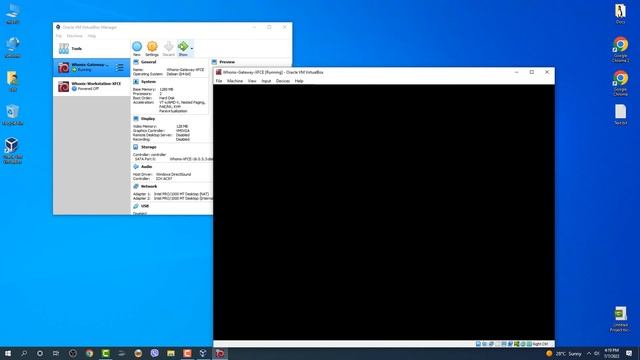Viewport: 640px width, 360px height.
Task: Open Settings gear in VirtualBox Manager toolbar
Action: pyautogui.click(x=152, y=47)
